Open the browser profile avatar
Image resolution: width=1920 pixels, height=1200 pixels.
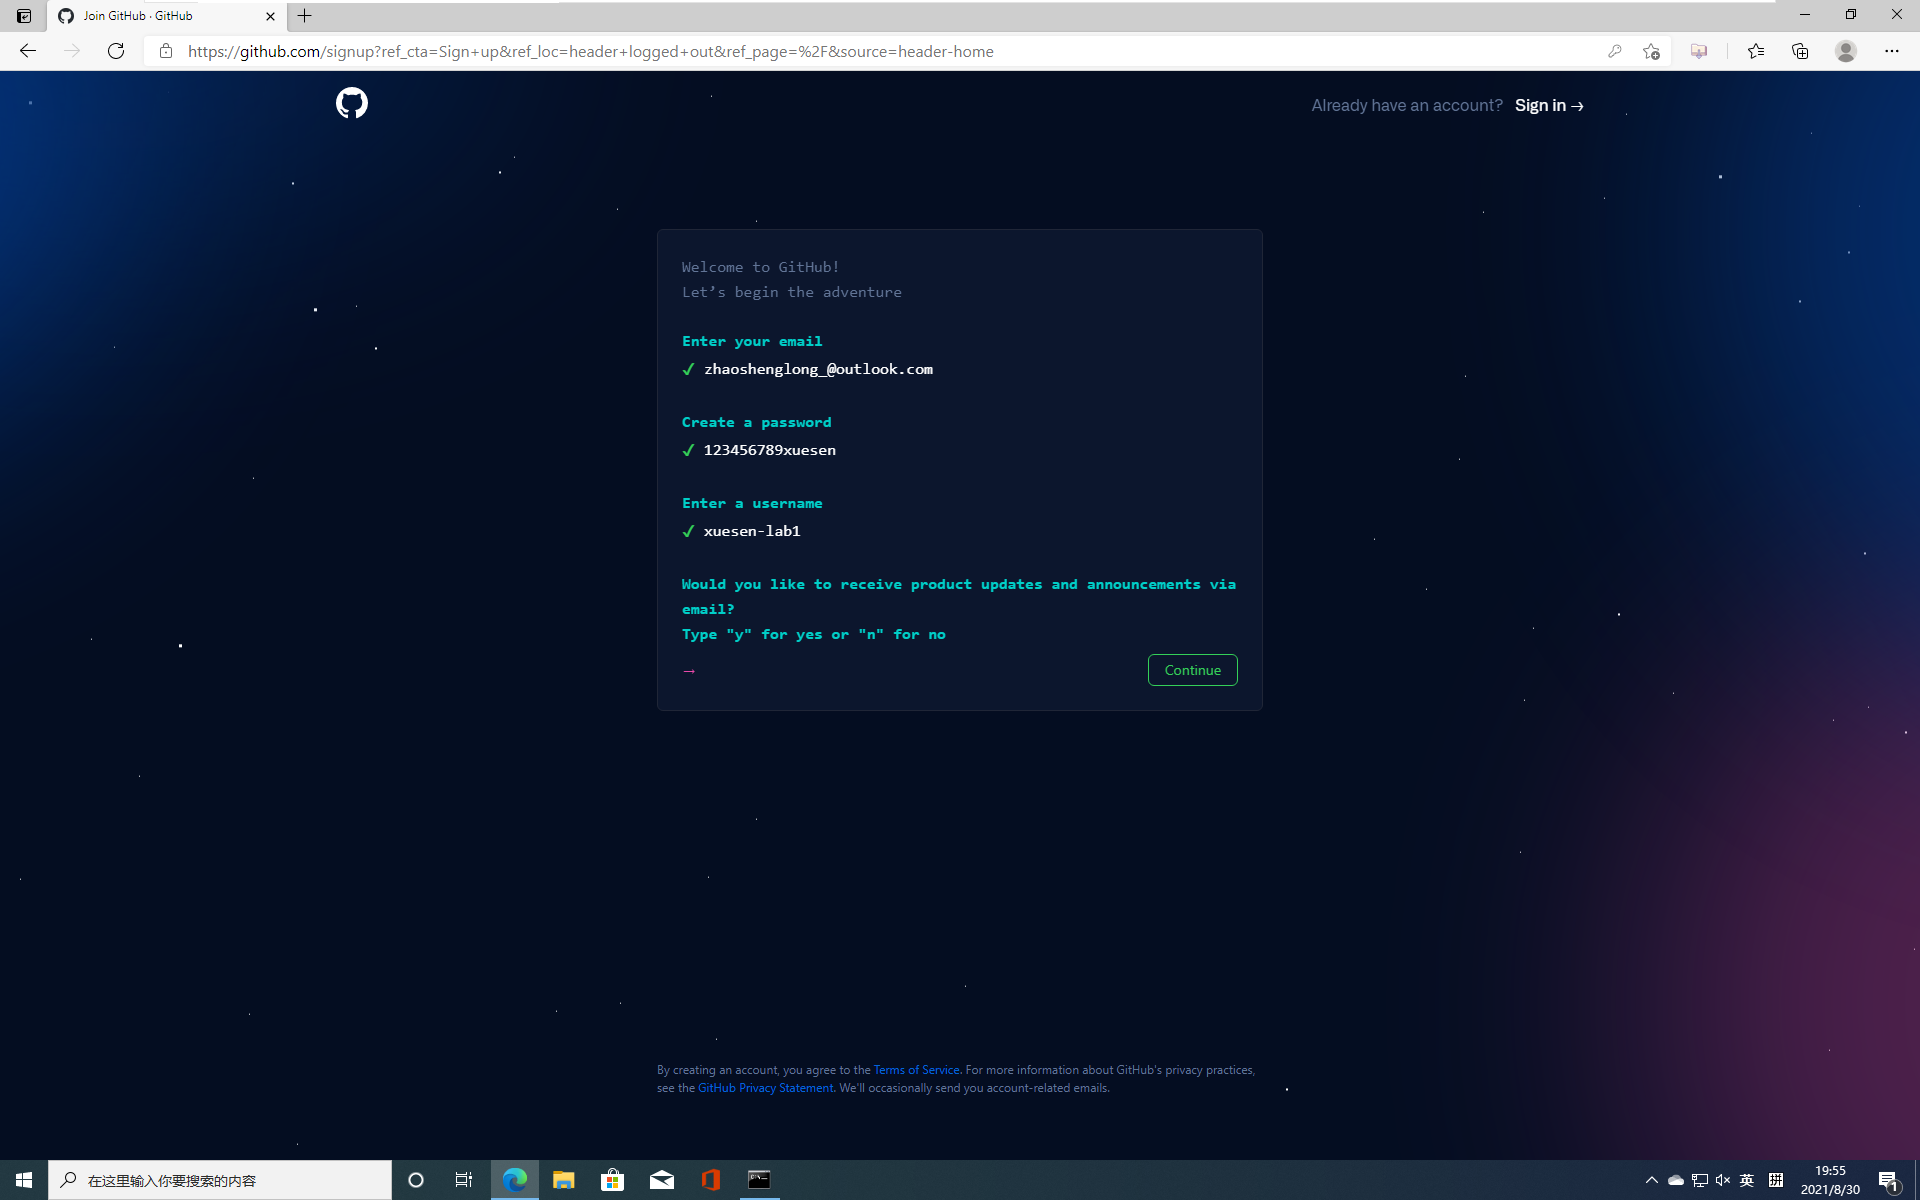click(x=1846, y=51)
